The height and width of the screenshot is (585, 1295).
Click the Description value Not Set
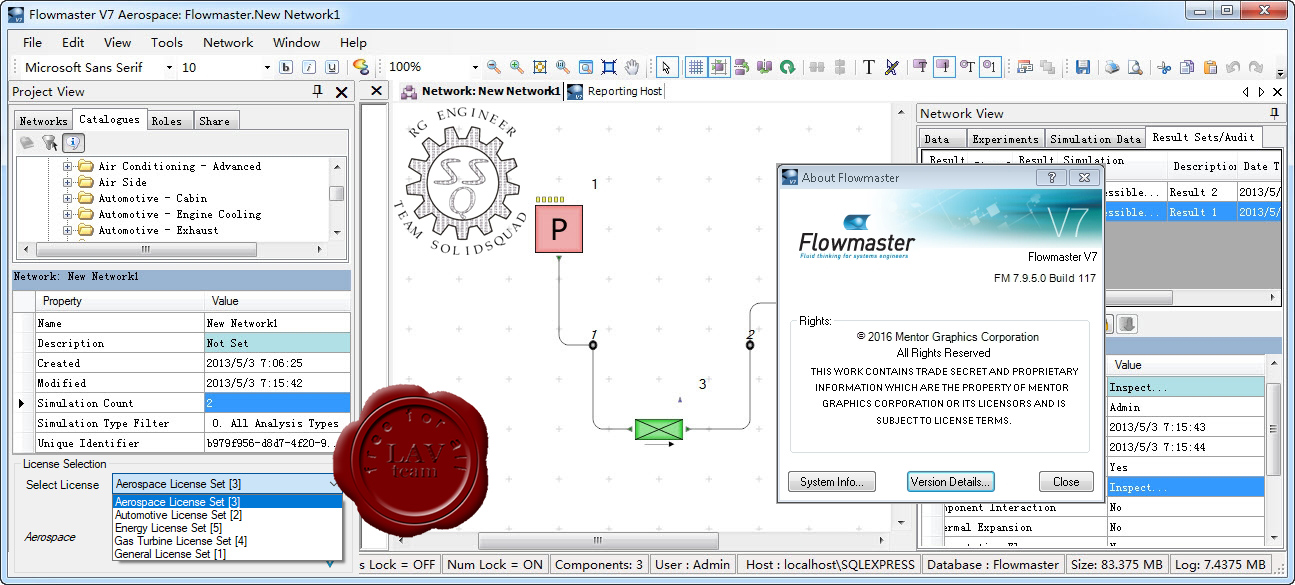click(x=277, y=343)
